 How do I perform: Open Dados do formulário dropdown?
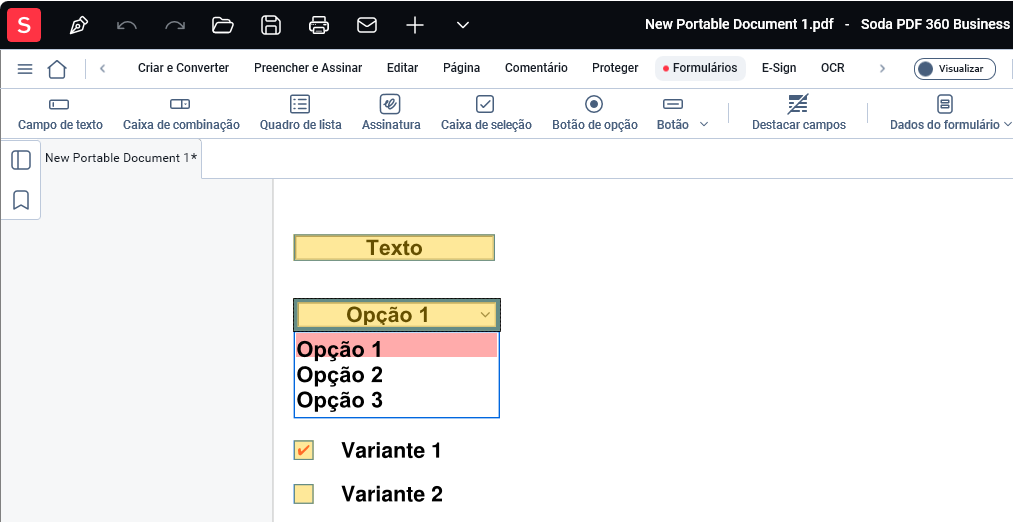pyautogui.click(x=950, y=113)
